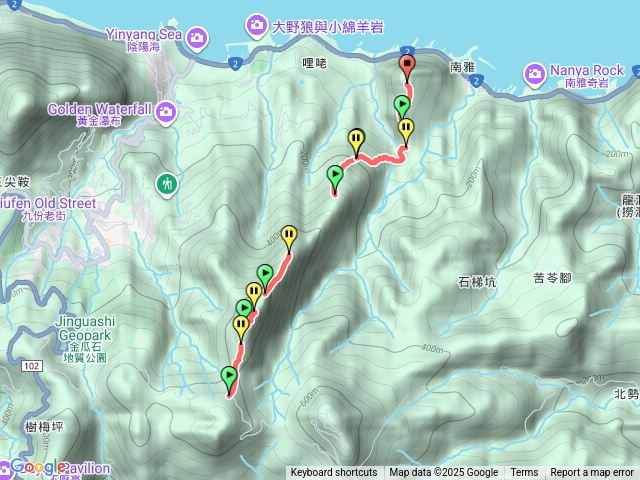Click the red stop marker at route end

407,67
